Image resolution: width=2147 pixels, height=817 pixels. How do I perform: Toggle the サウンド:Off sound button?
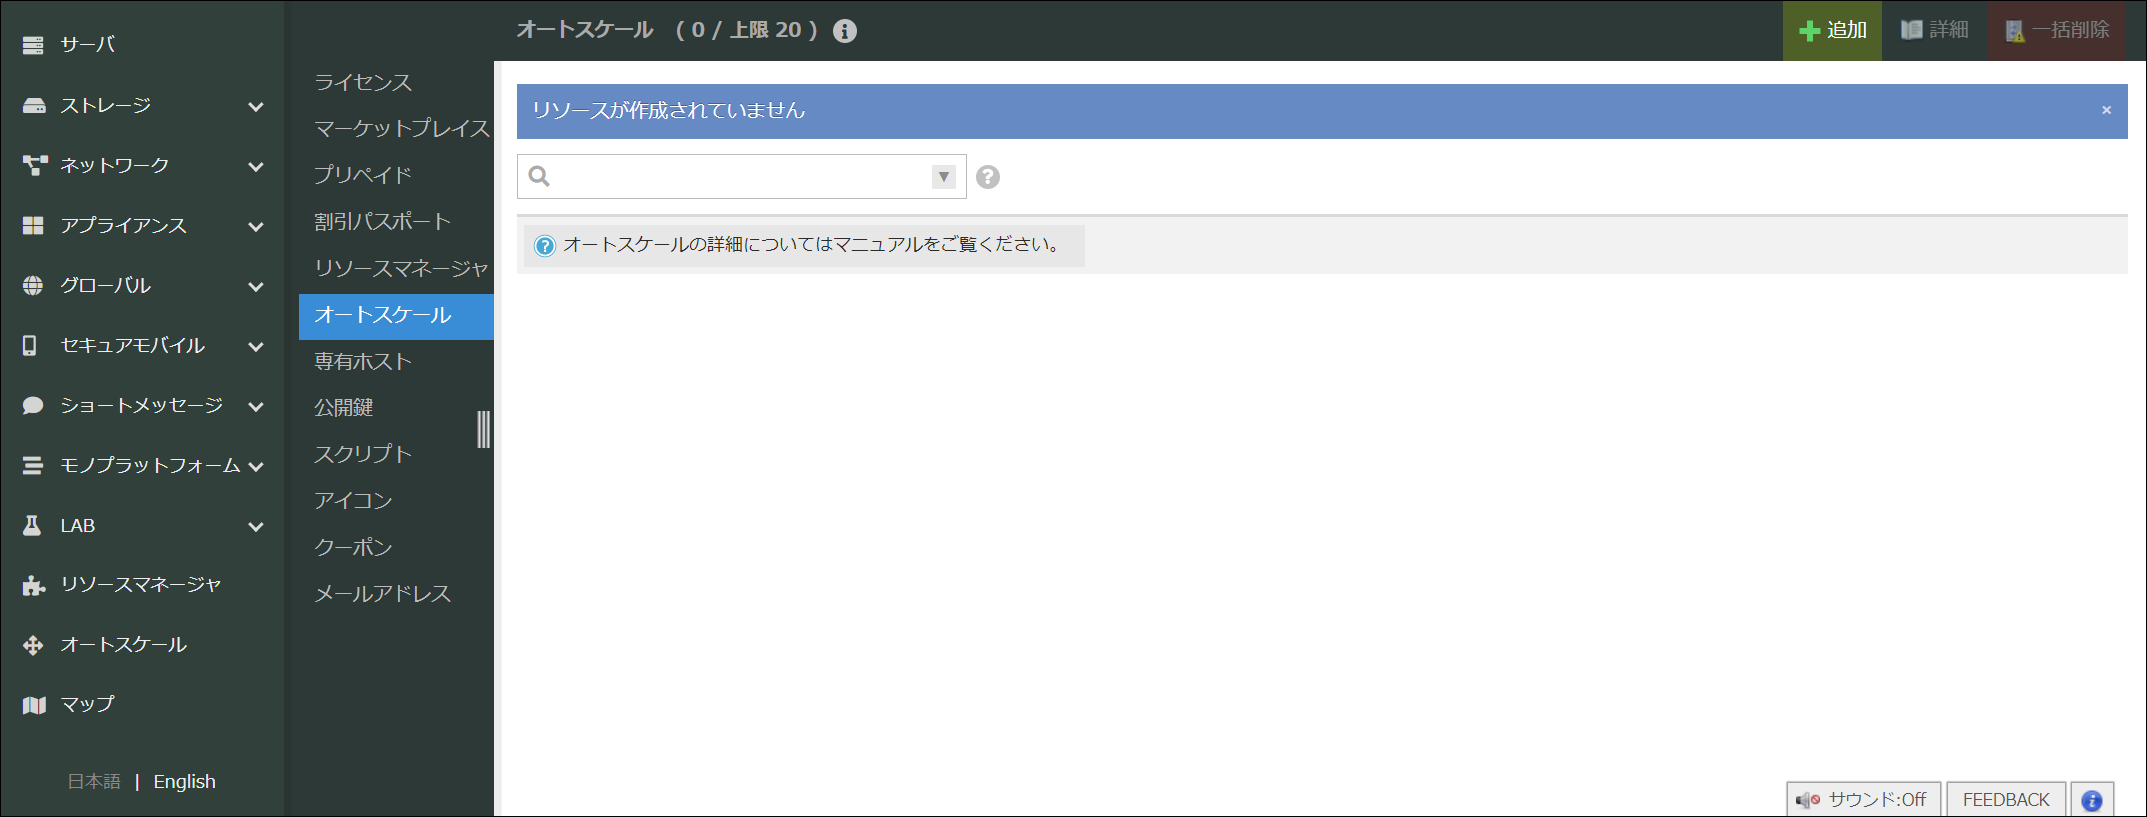click(1862, 800)
